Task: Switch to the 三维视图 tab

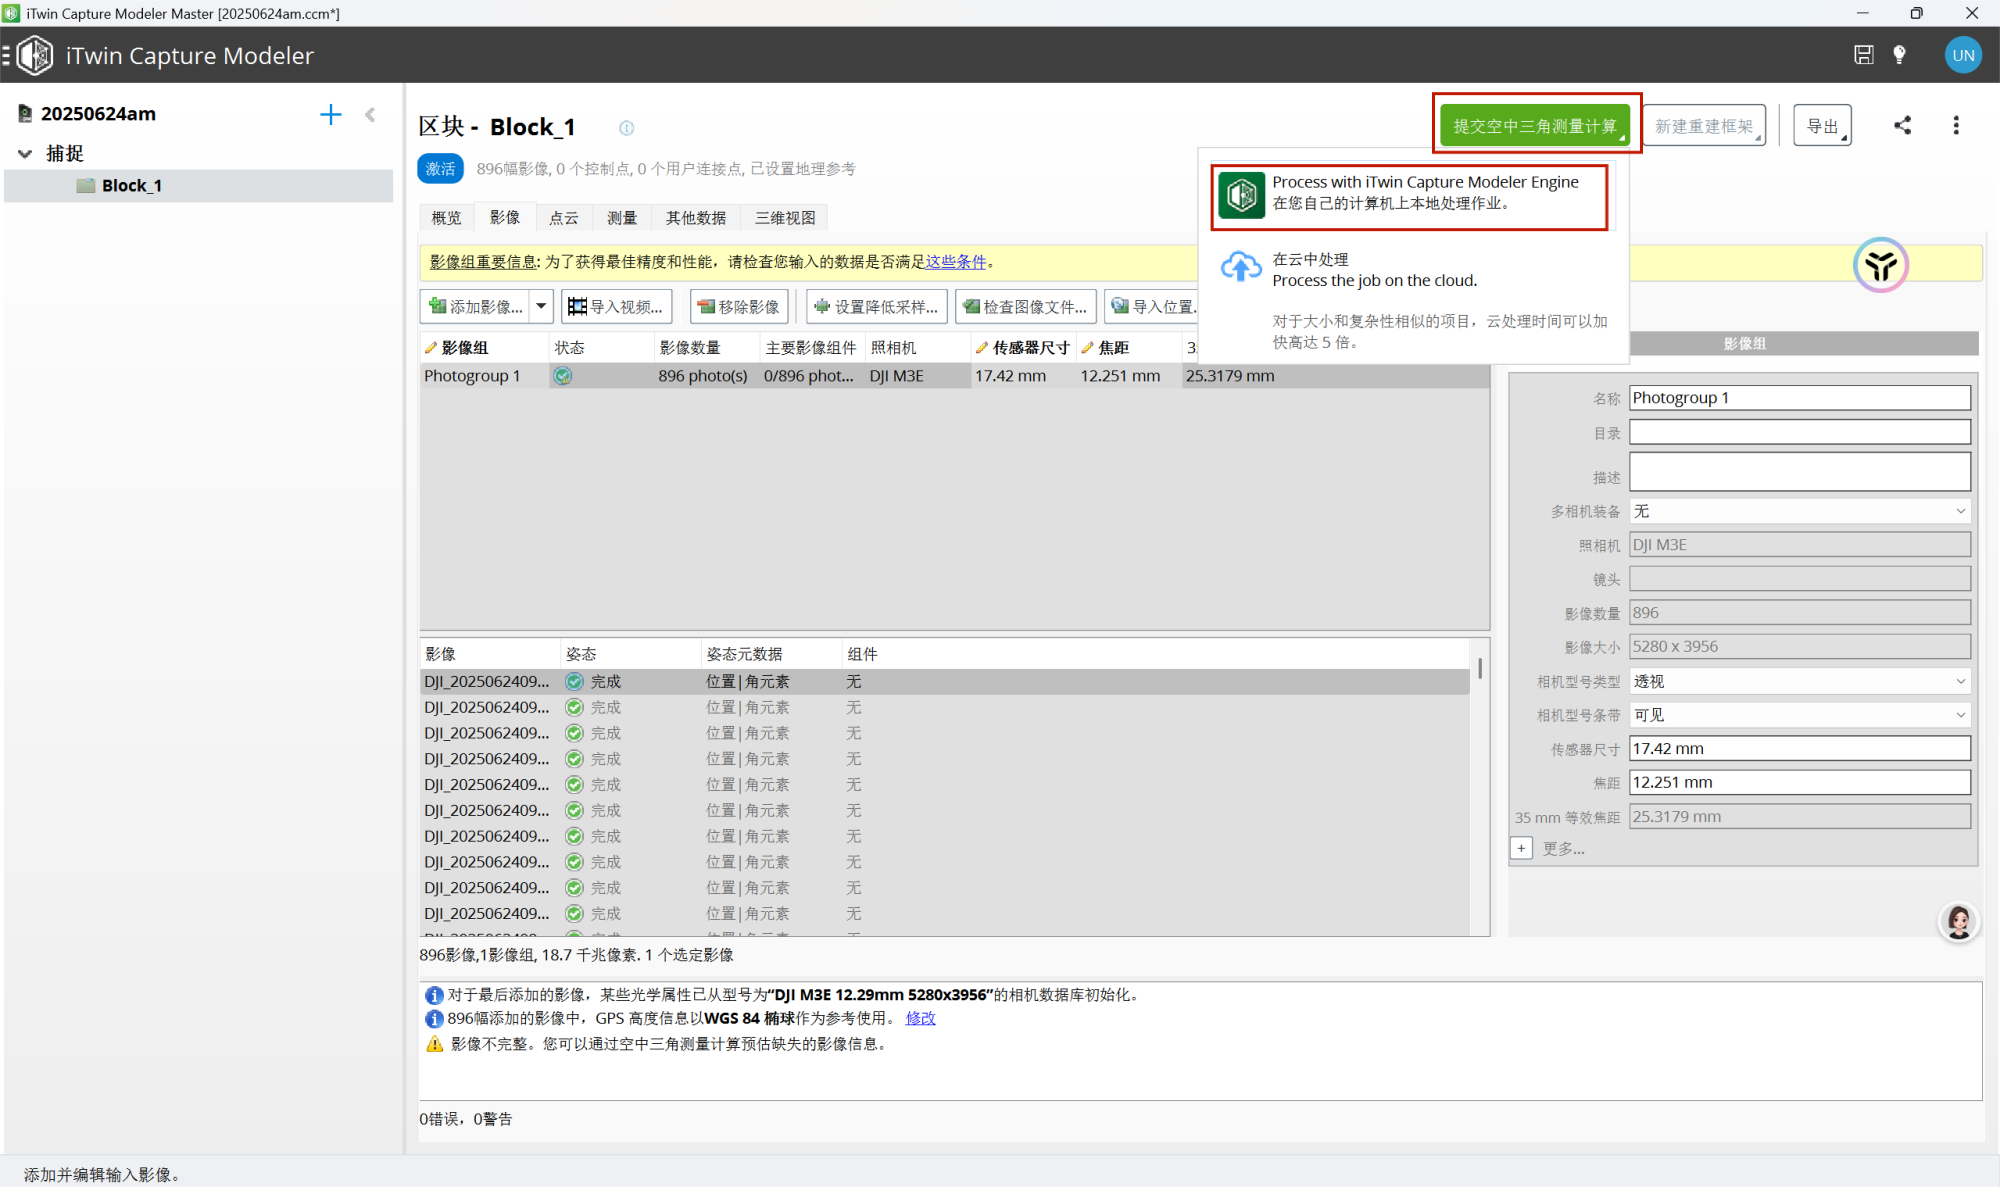Action: coord(785,218)
